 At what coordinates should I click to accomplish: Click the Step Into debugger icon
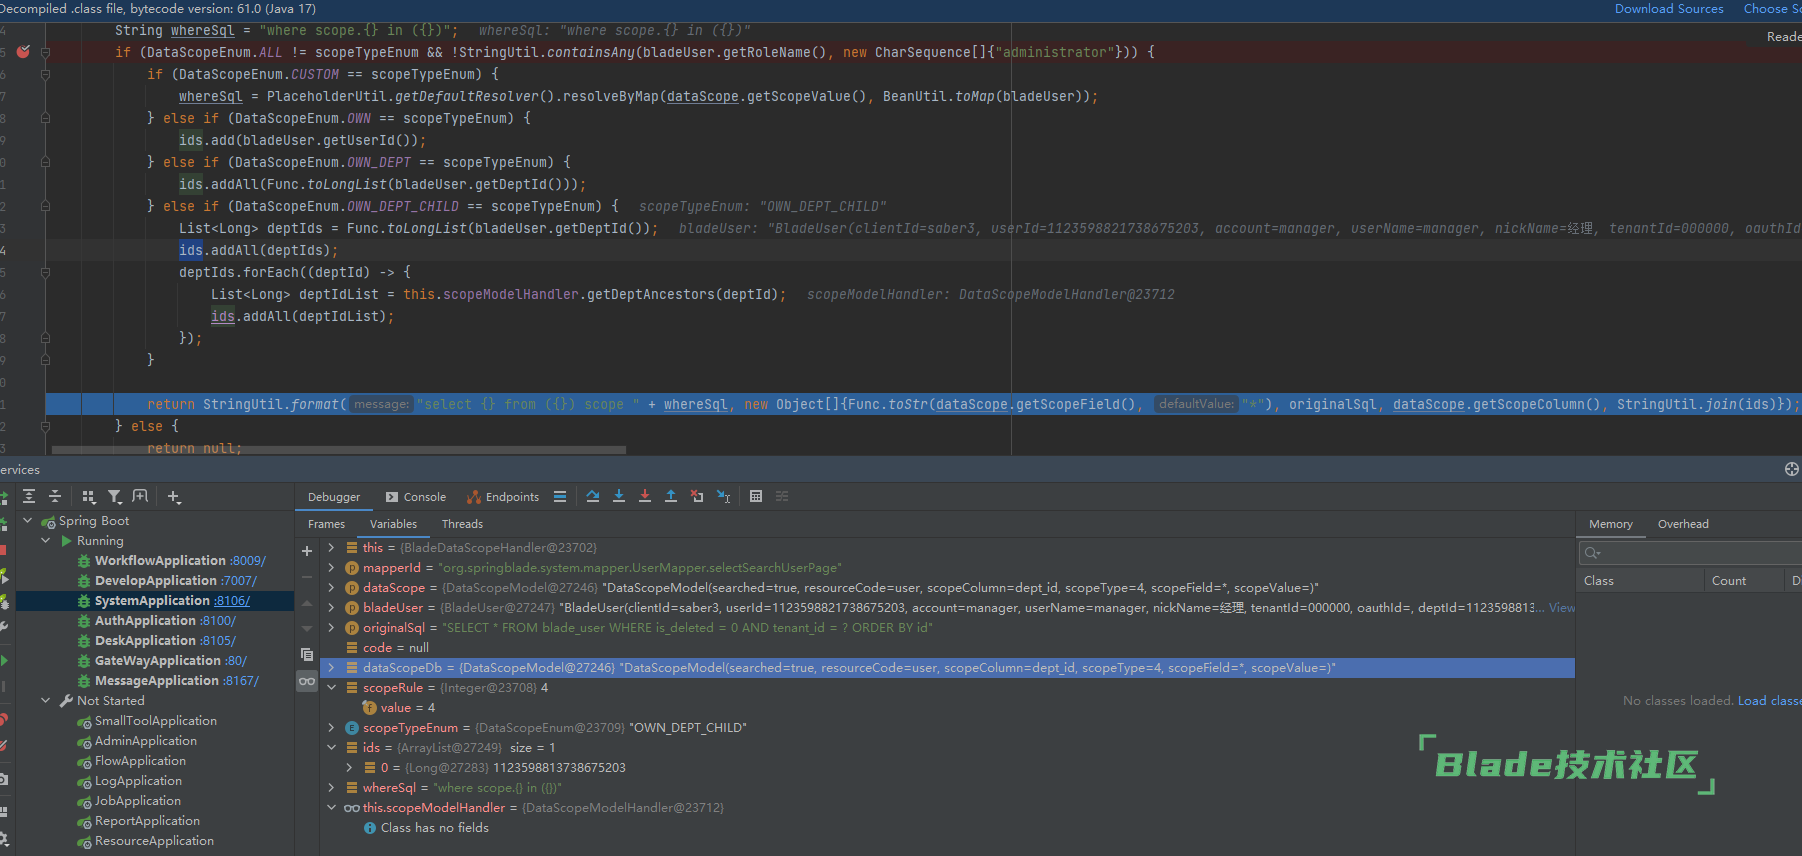pos(619,496)
